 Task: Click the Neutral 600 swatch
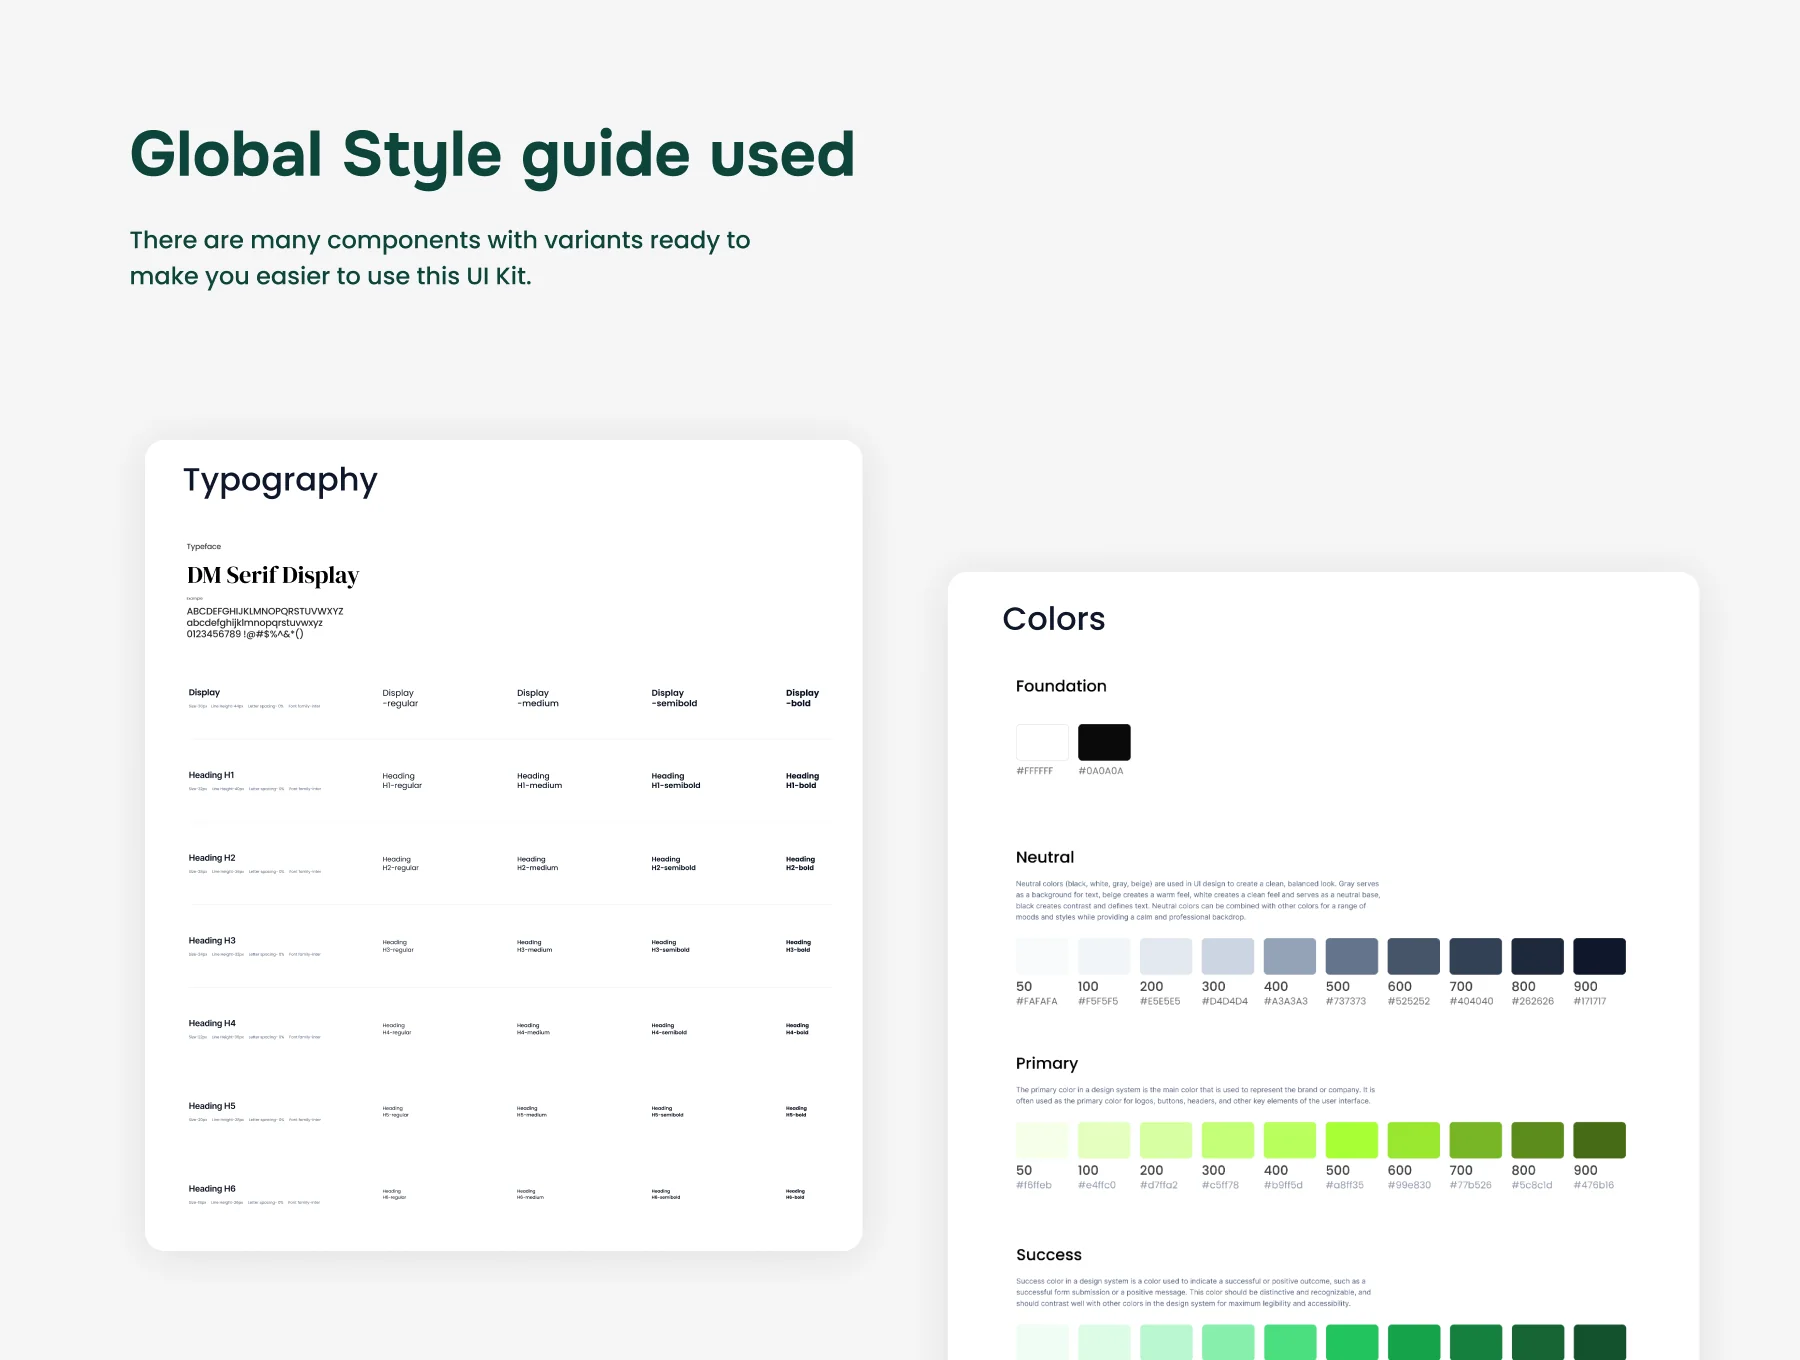click(1414, 956)
